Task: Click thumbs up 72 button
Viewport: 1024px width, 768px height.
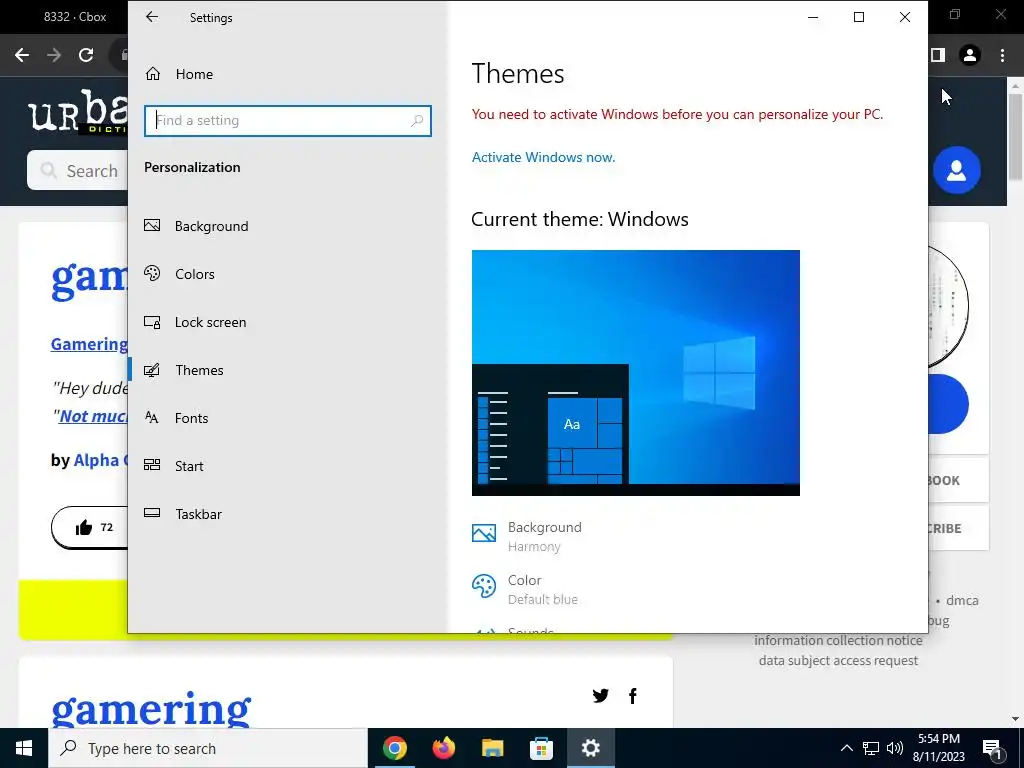Action: (x=89, y=527)
